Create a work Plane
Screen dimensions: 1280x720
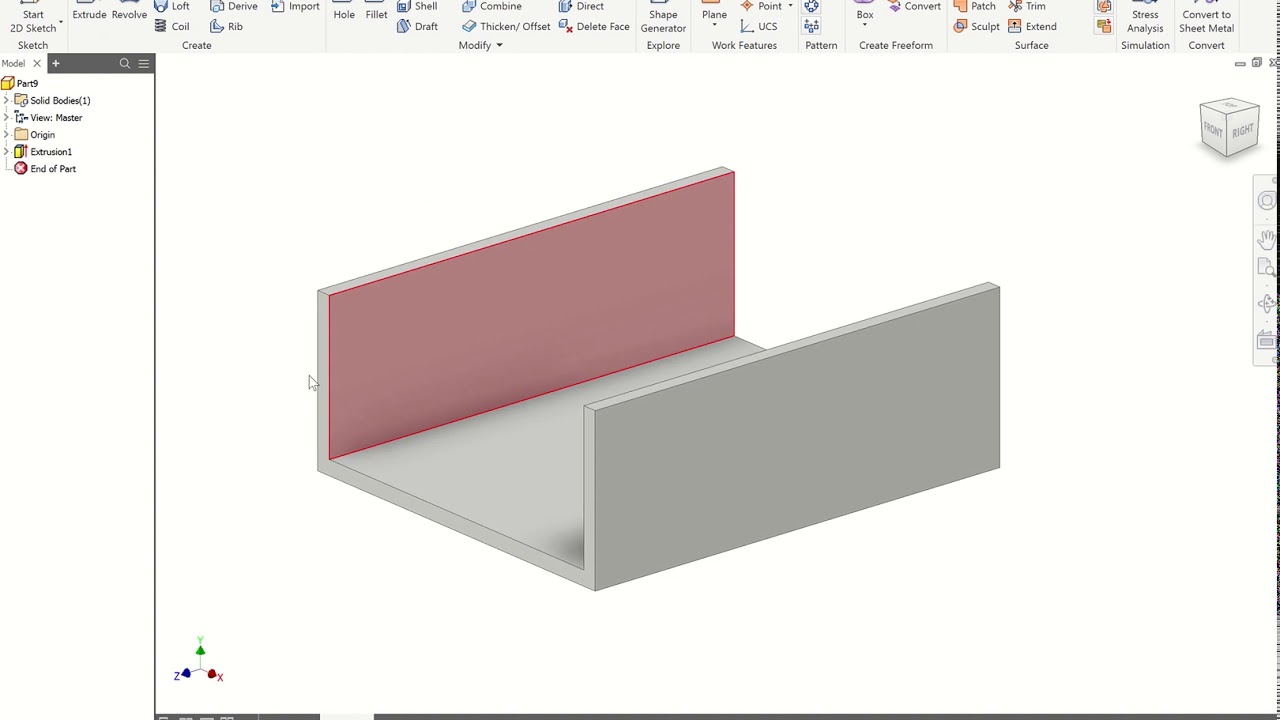[x=714, y=10]
